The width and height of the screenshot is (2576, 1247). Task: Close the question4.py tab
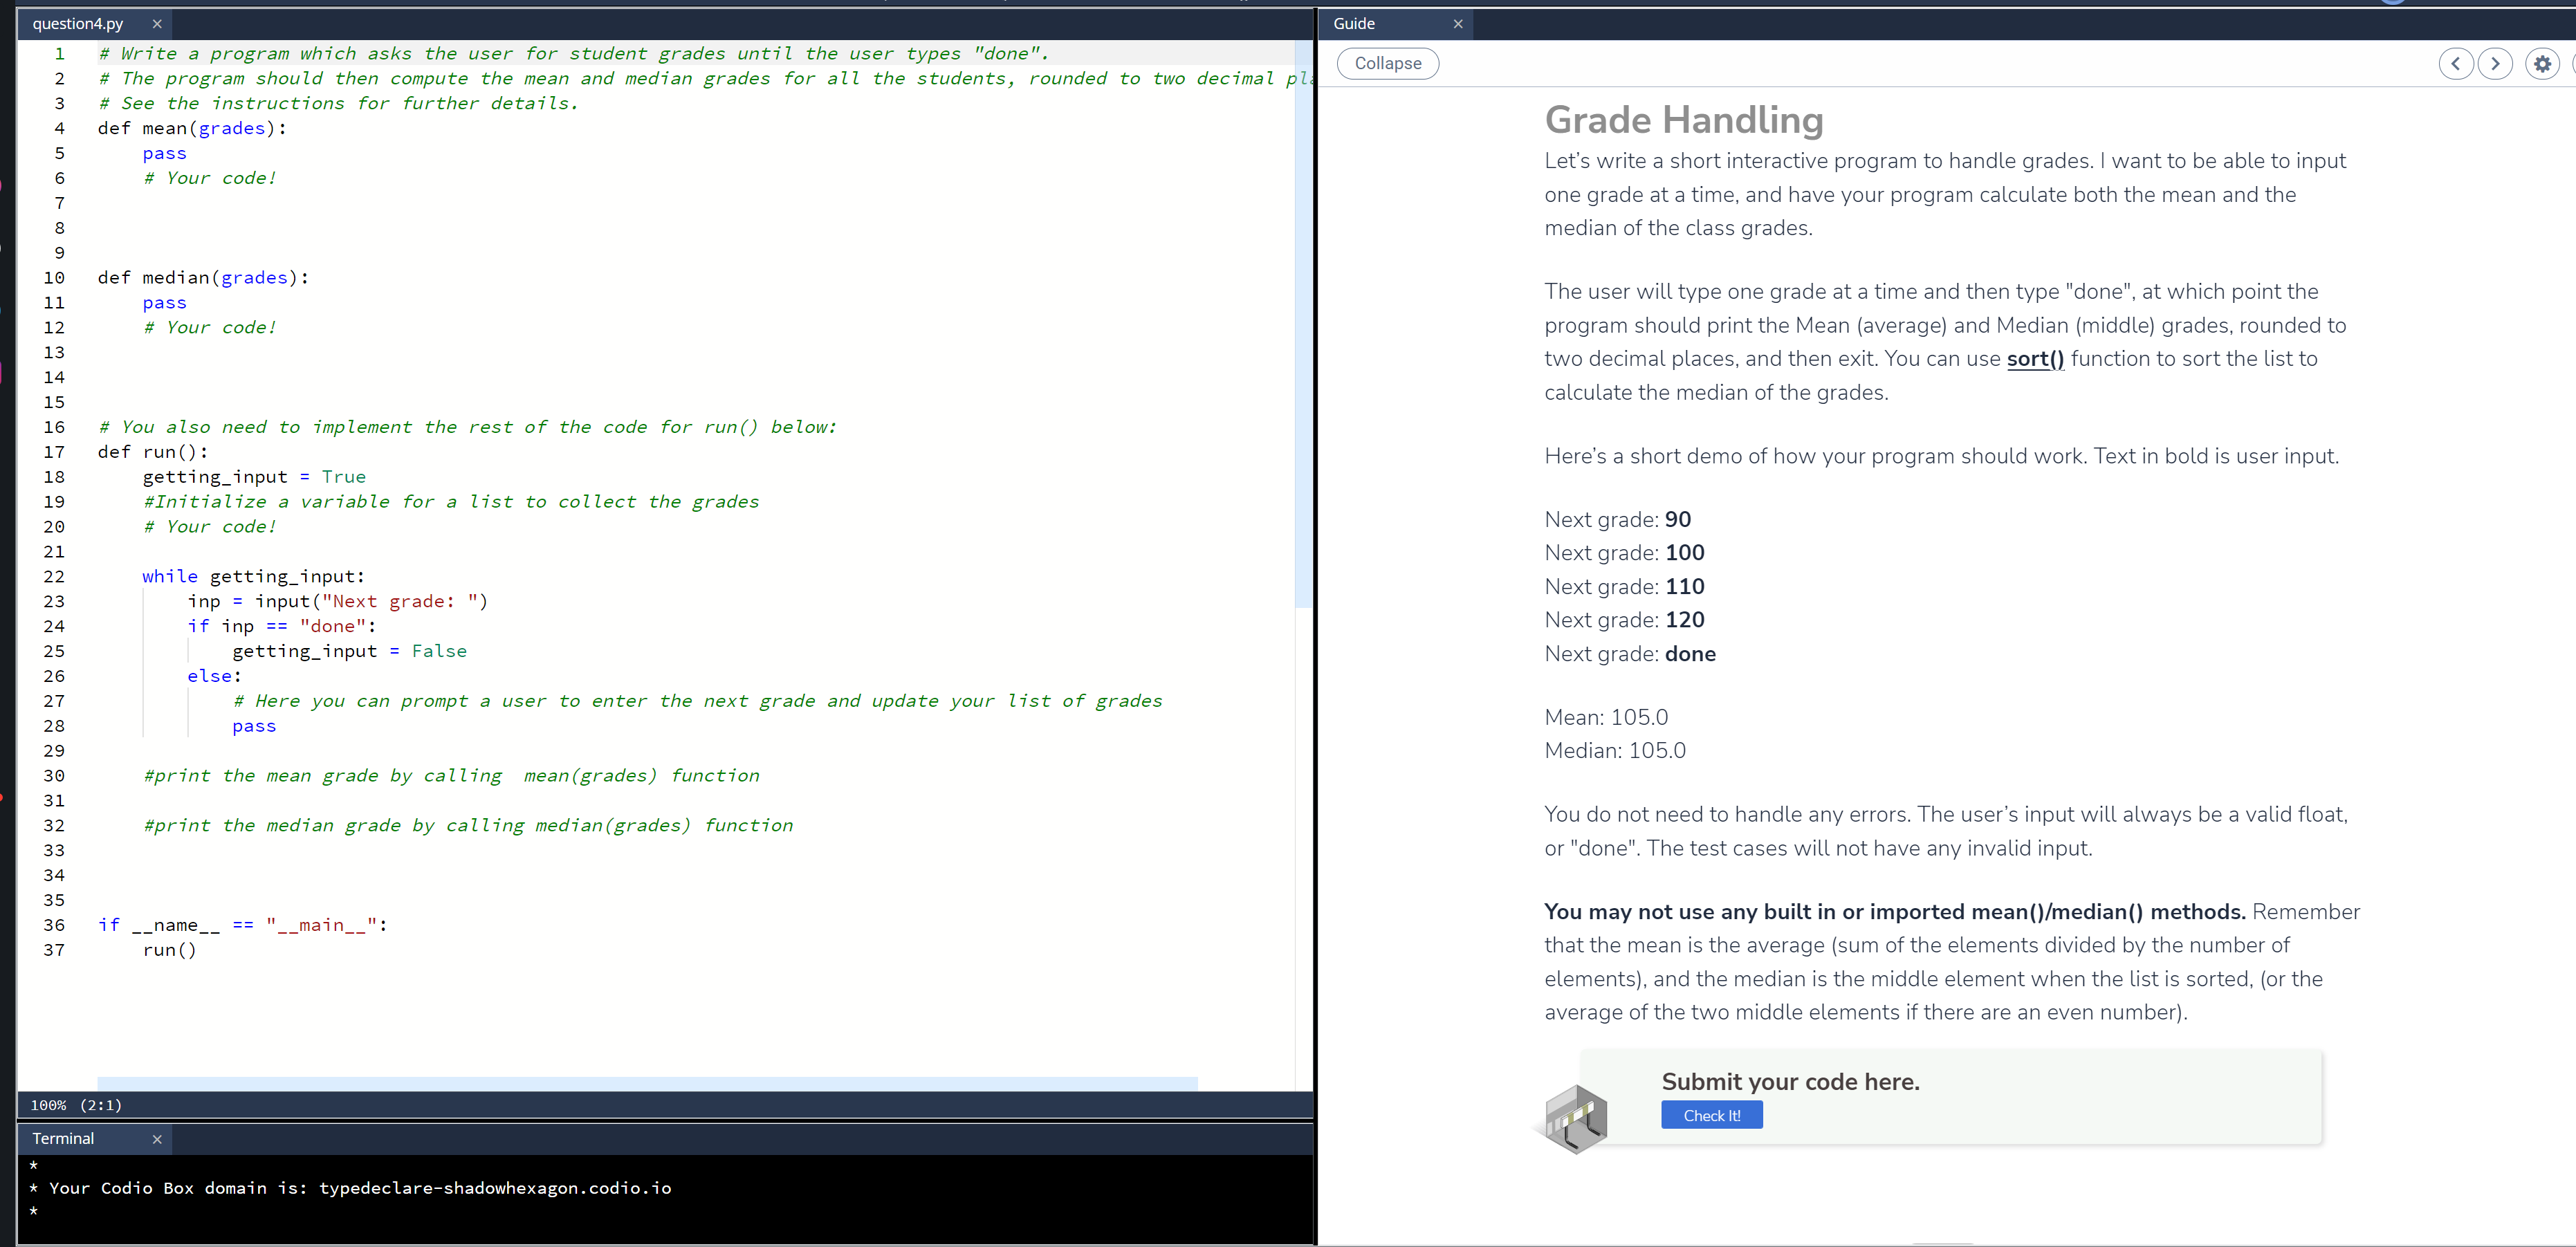tap(157, 24)
